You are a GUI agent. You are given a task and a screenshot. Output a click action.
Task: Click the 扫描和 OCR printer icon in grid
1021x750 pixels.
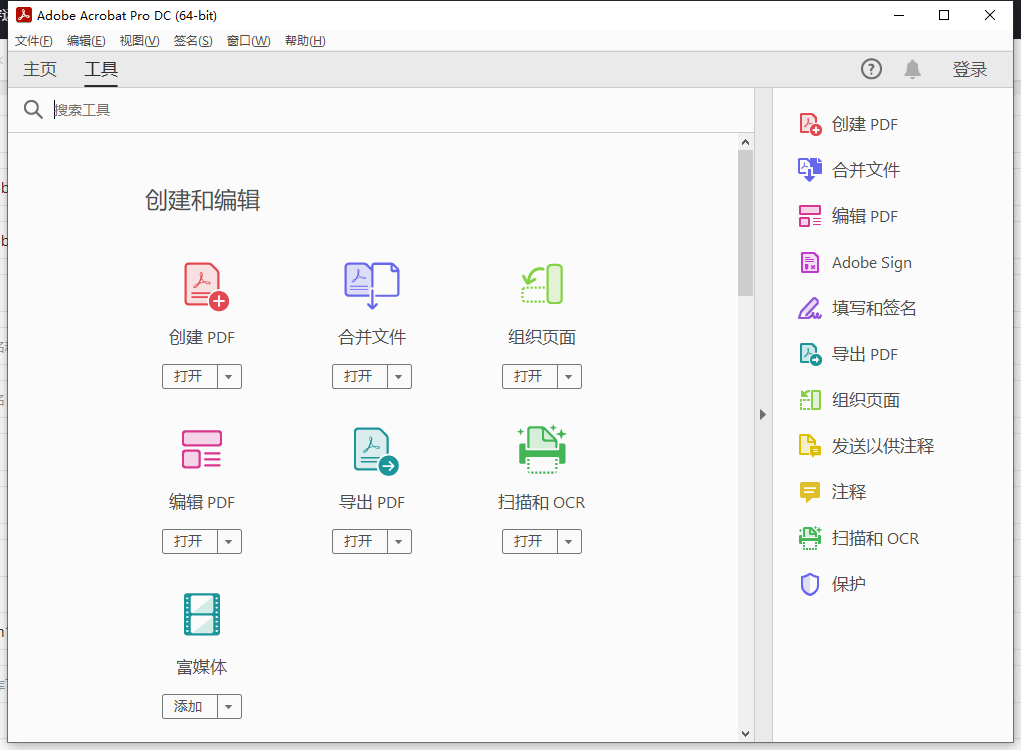[x=542, y=449]
